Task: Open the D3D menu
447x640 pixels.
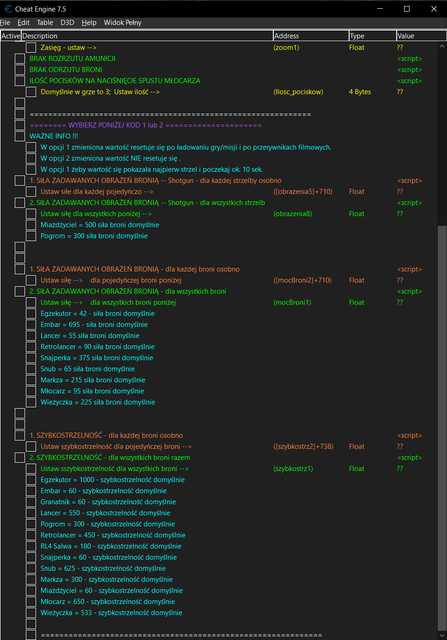Action: 67,22
